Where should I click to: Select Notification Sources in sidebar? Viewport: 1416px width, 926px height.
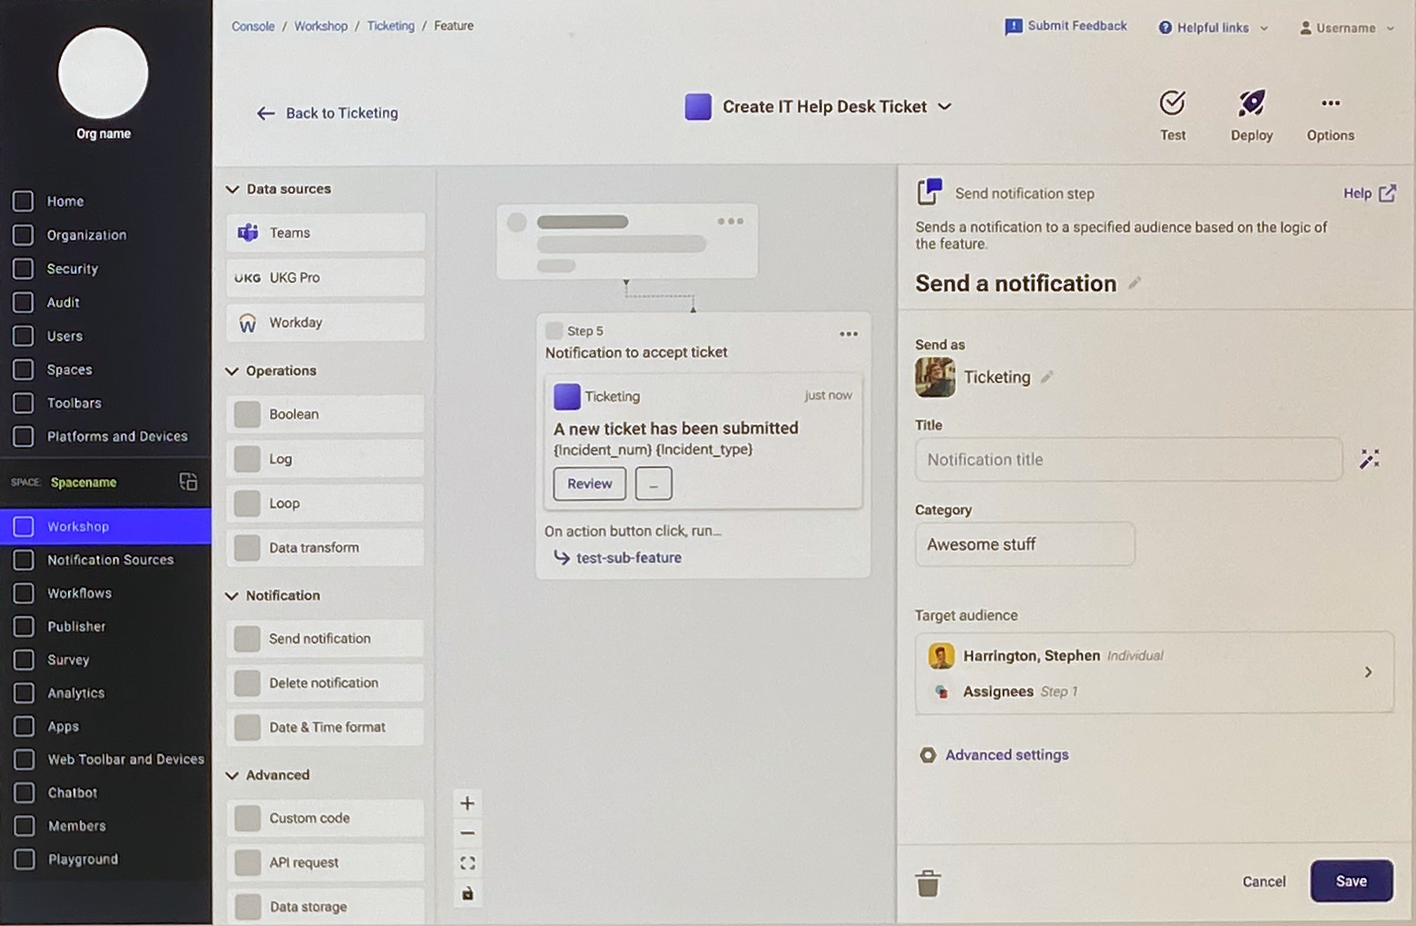click(x=110, y=560)
